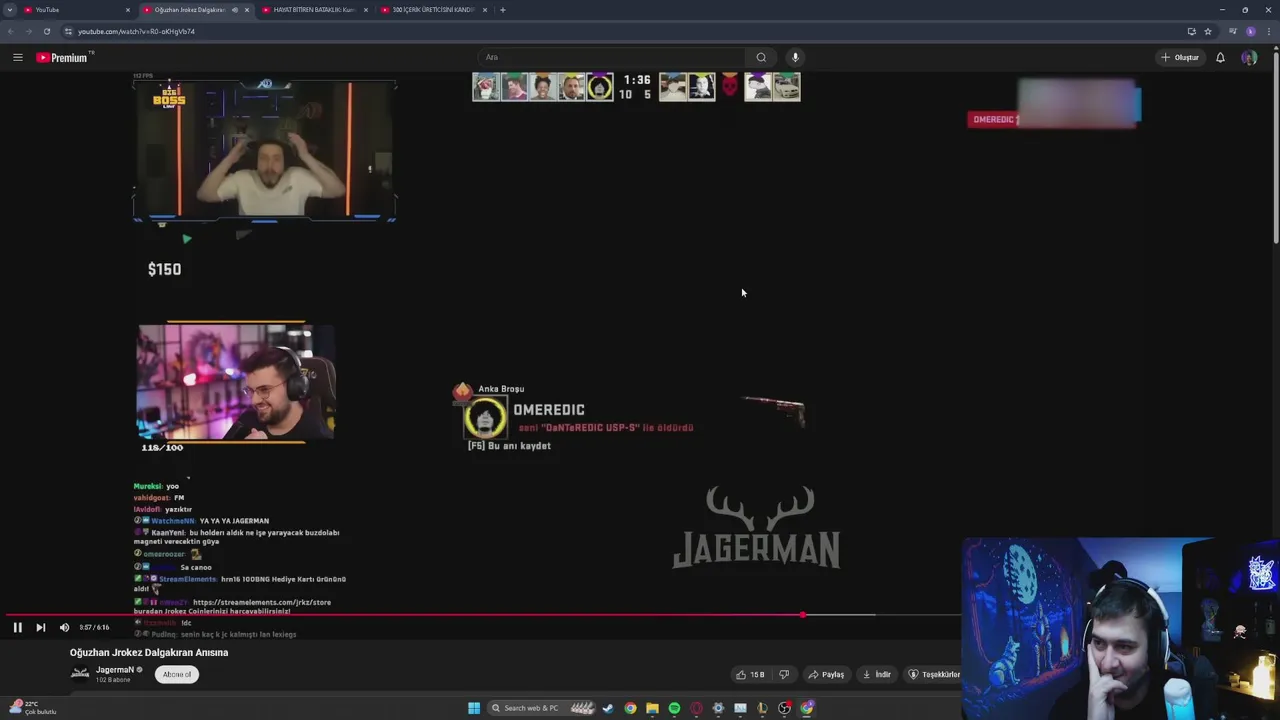
Task: Open the Windows Start menu
Action: (474, 708)
